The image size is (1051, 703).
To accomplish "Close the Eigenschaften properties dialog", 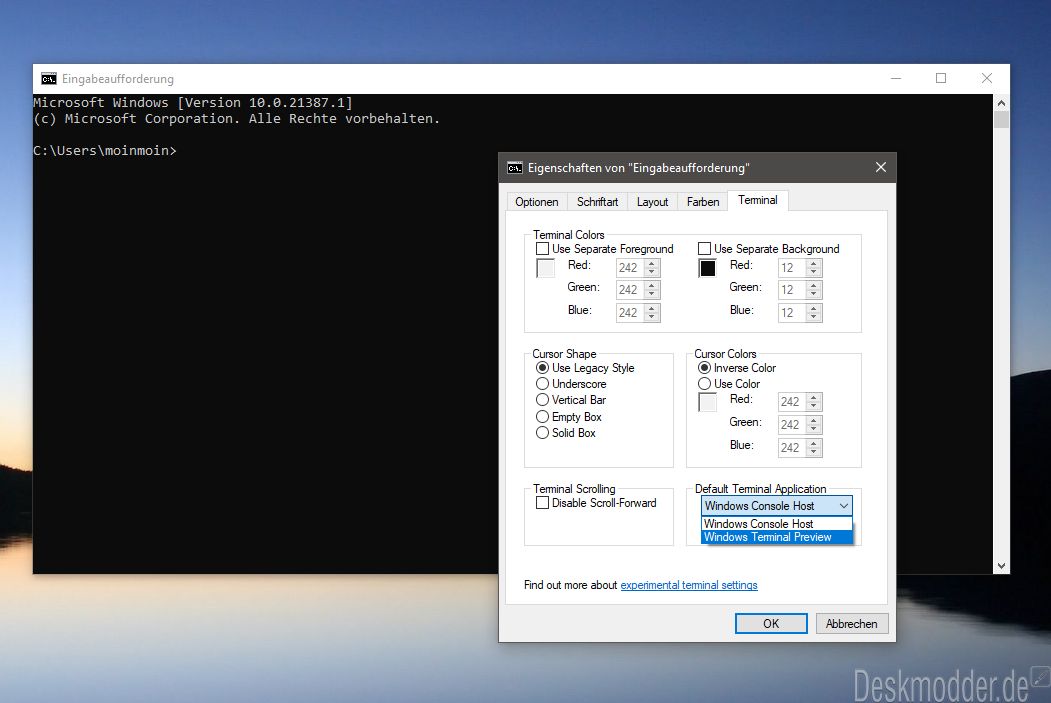I will (x=881, y=167).
